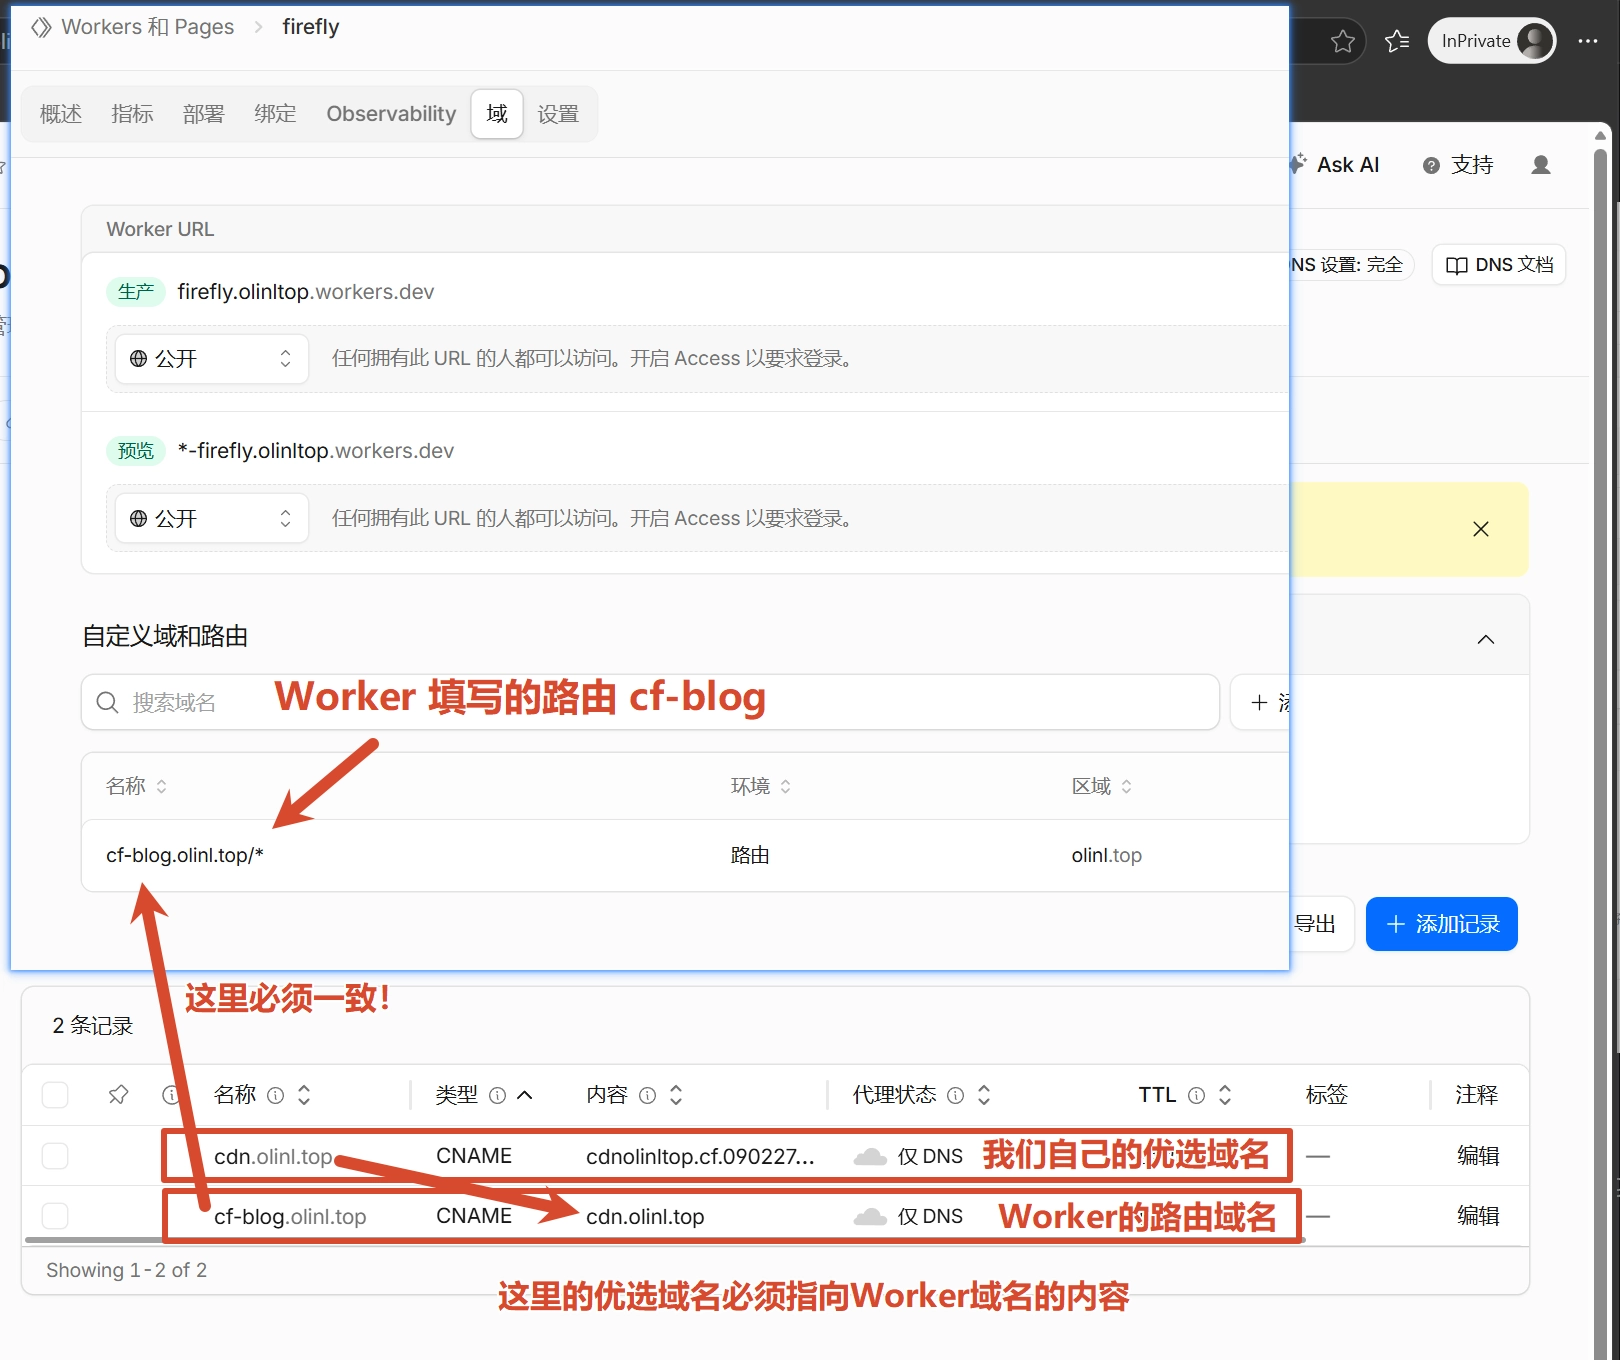Open 公开 dropdown for production URL
This screenshot has width=1620, height=1360.
point(211,359)
